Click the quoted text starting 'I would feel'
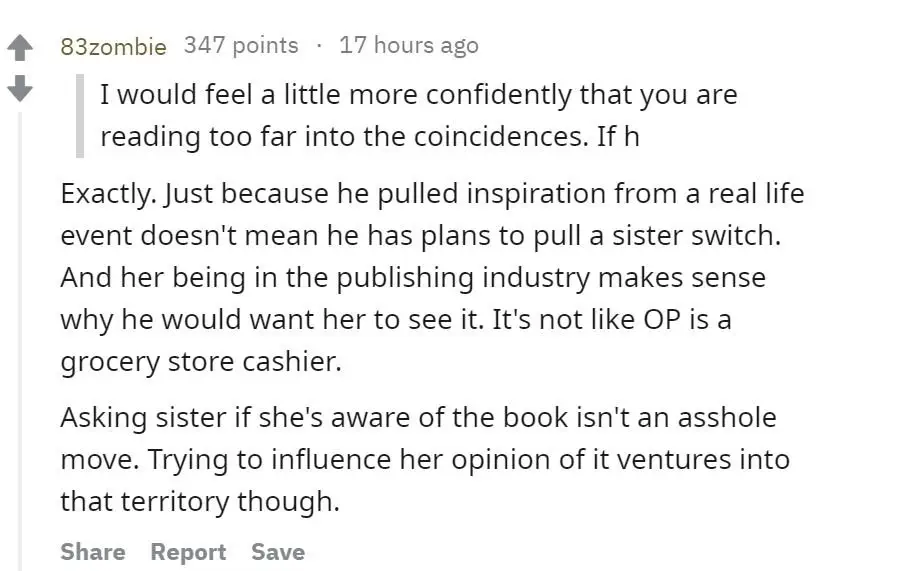 coord(418,115)
